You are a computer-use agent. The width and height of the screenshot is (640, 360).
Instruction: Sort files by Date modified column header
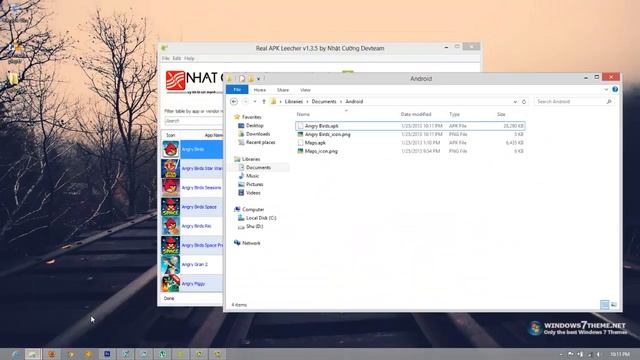(x=416, y=114)
